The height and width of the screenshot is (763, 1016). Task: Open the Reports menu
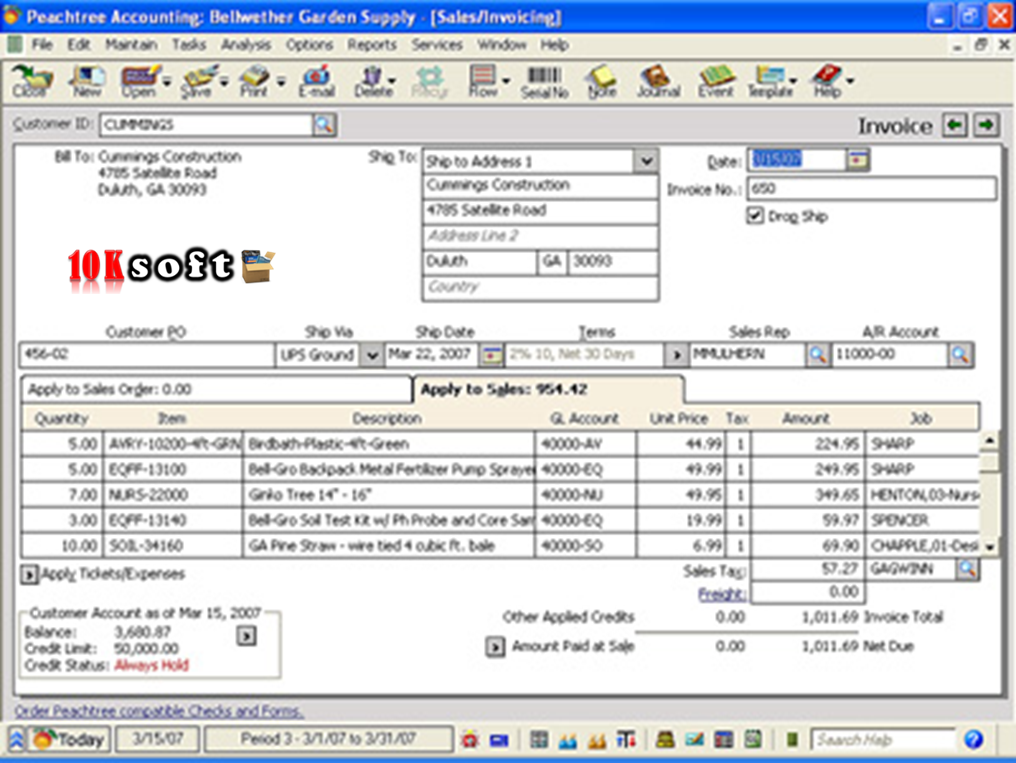coord(371,45)
